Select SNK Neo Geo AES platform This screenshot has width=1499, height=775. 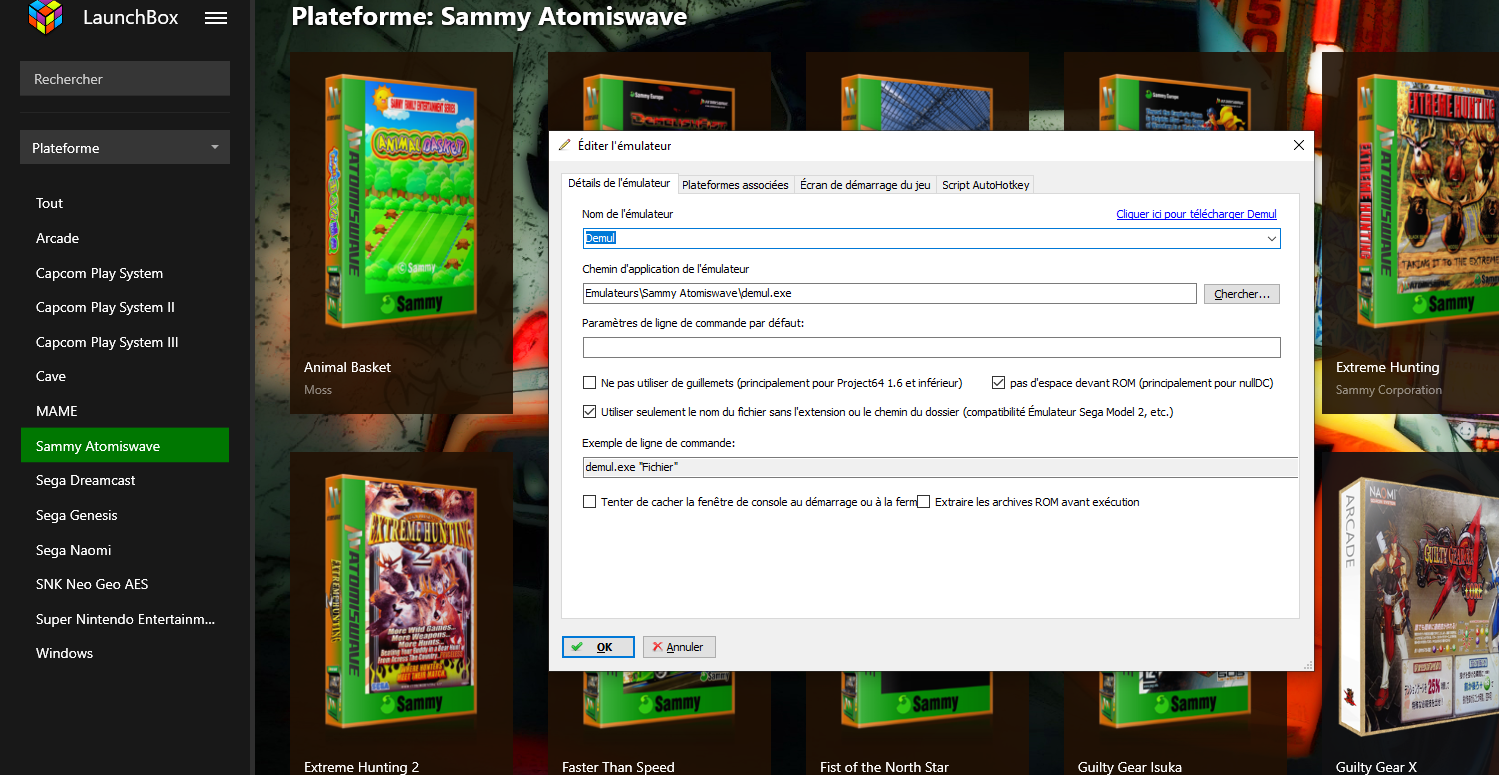[125, 584]
